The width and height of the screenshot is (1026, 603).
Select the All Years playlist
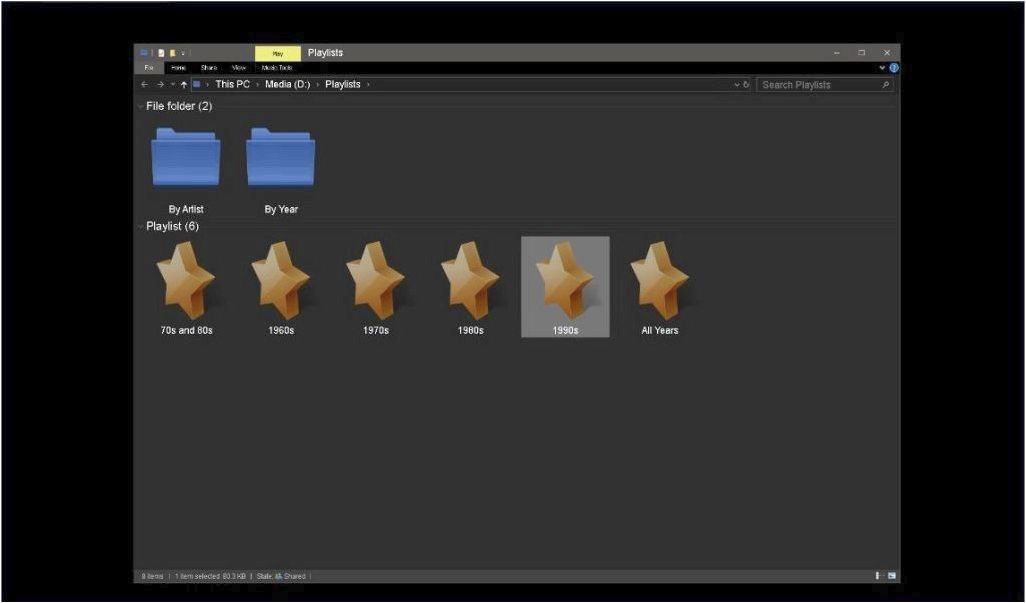tap(660, 283)
